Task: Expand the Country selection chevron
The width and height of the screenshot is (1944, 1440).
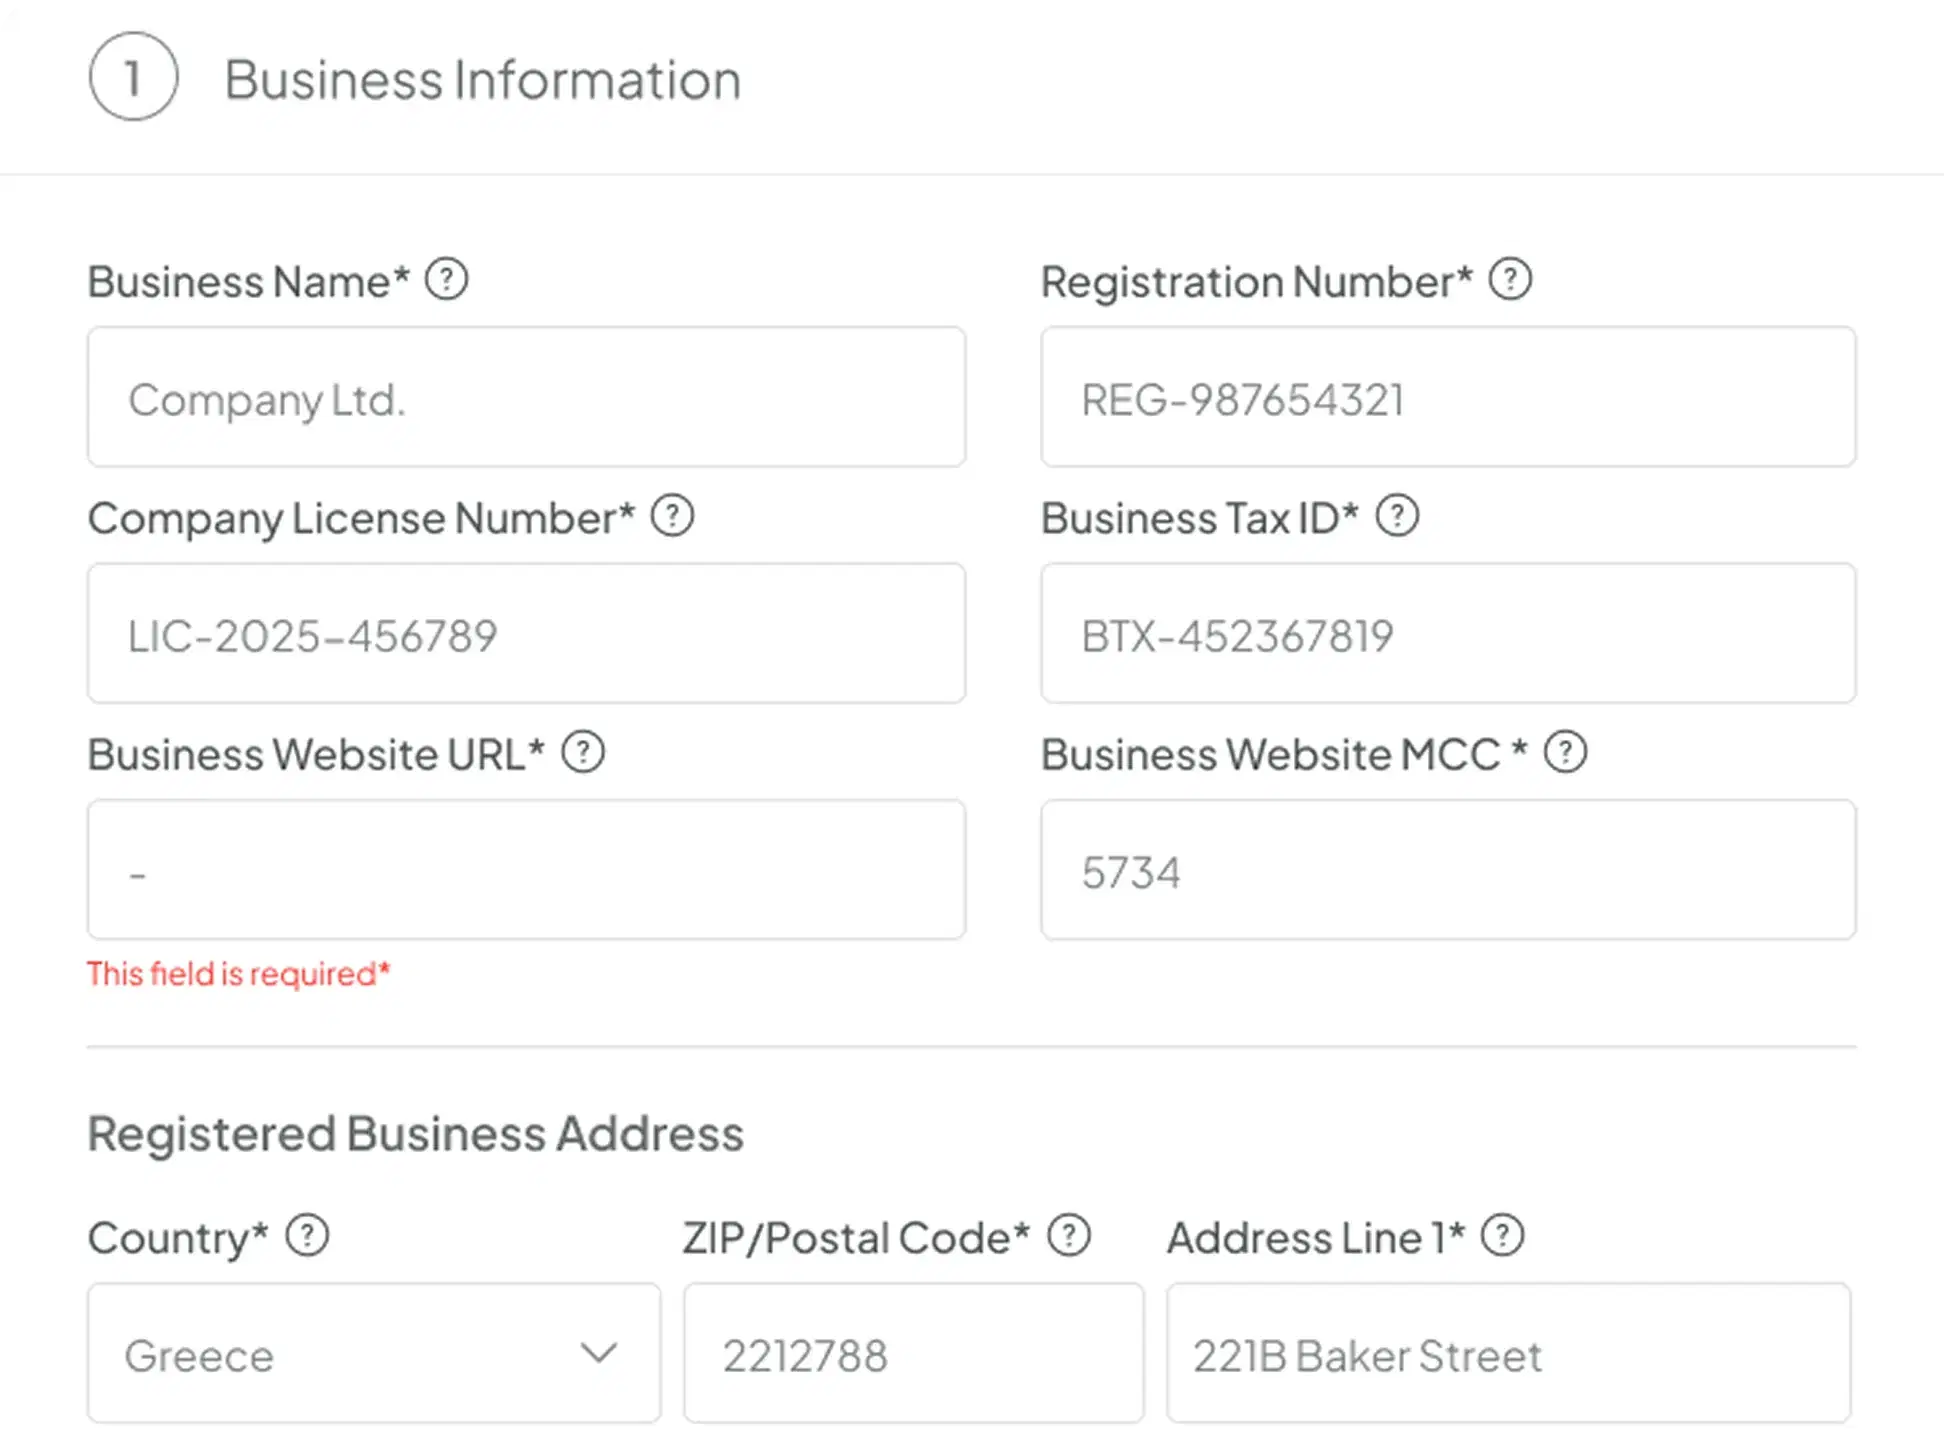Action: pyautogui.click(x=598, y=1353)
